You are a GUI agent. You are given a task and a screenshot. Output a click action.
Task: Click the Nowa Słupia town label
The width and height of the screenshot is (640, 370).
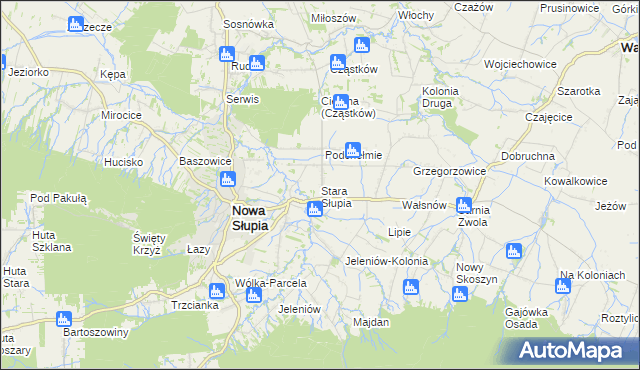pos(250,218)
